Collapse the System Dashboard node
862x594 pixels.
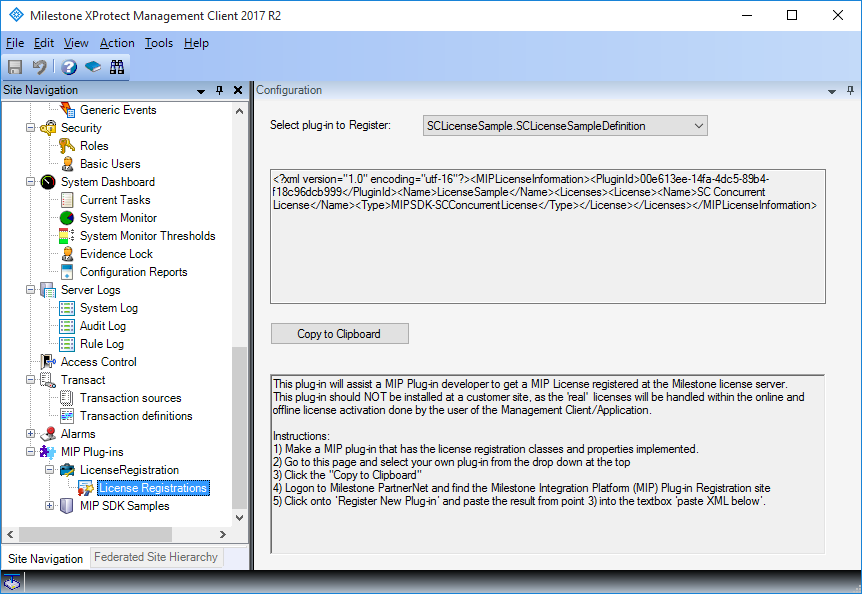coord(31,182)
